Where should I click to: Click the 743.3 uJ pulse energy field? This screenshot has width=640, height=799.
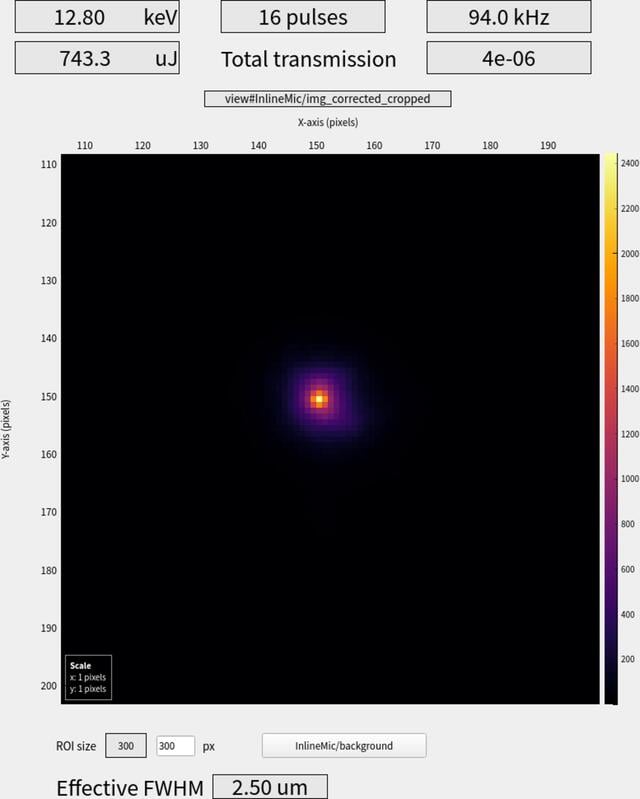coord(97,58)
